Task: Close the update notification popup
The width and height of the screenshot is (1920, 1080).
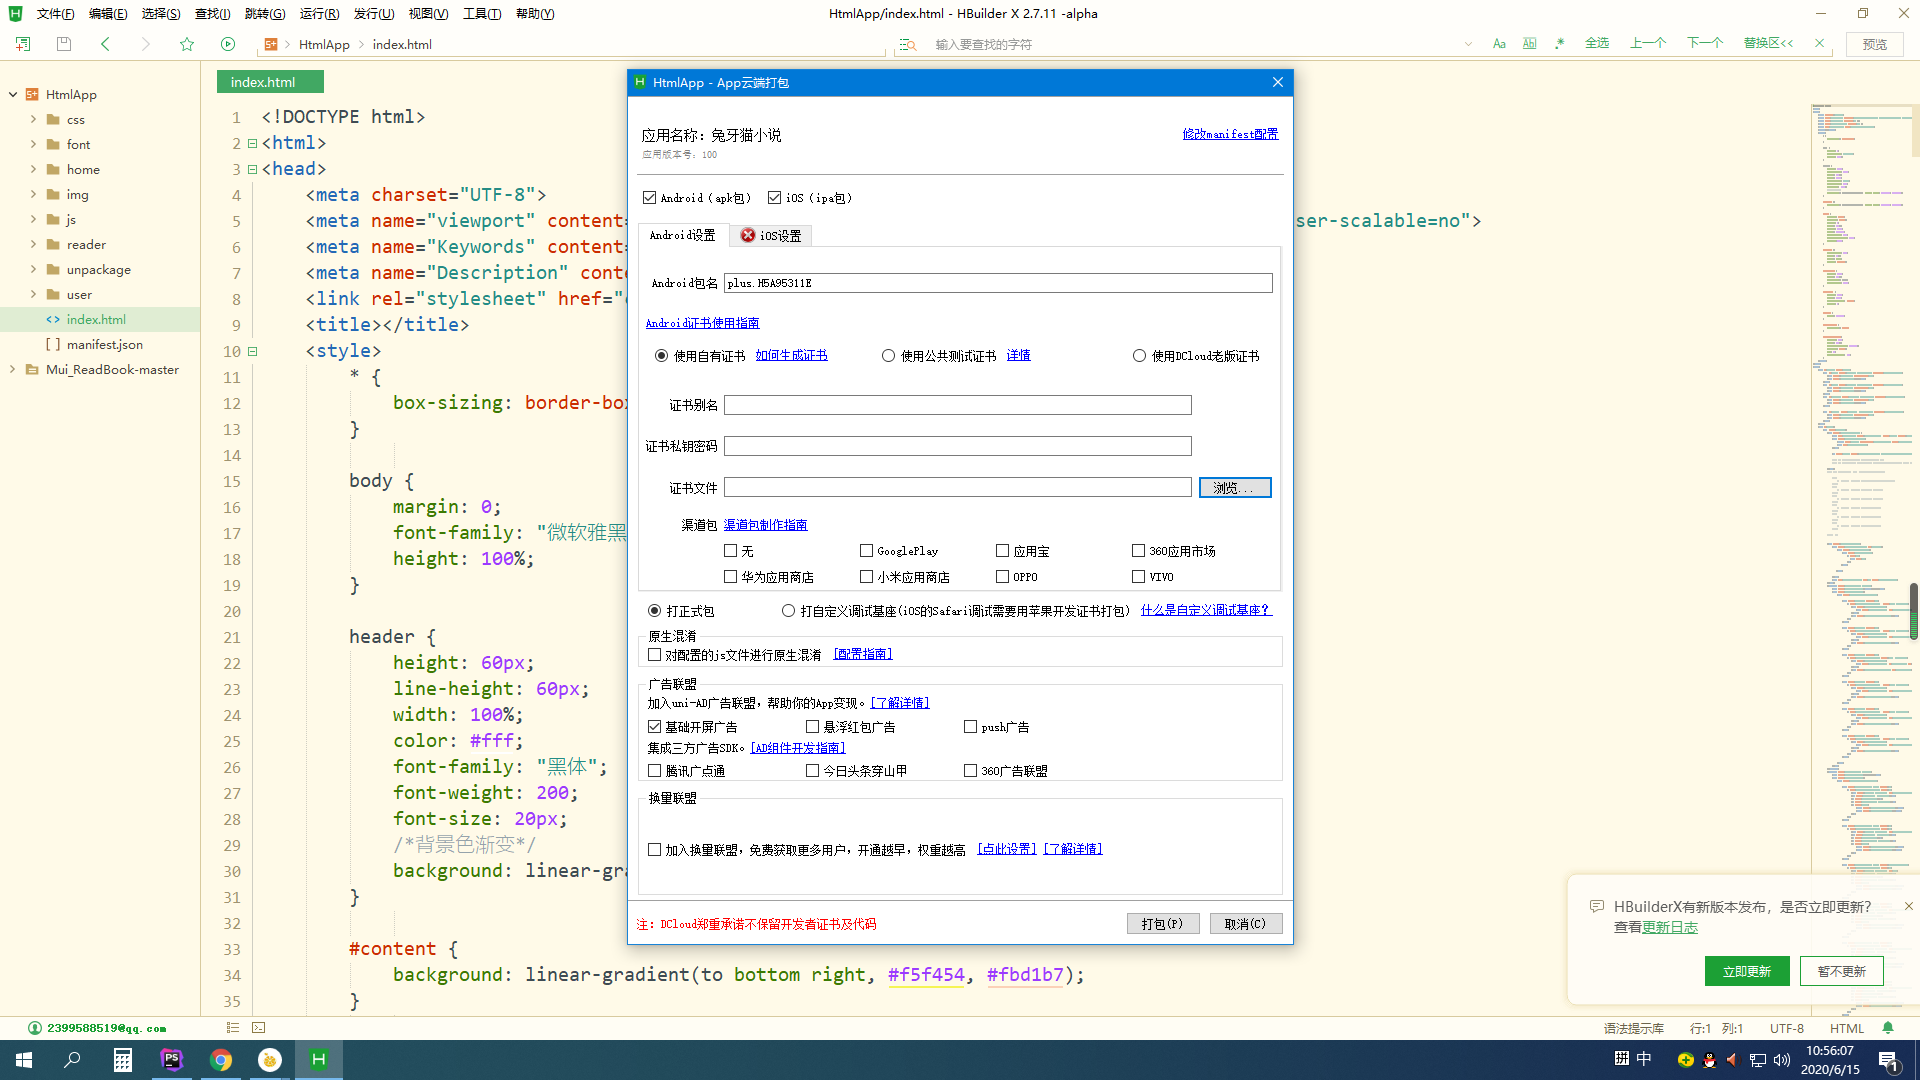Action: click(1908, 906)
